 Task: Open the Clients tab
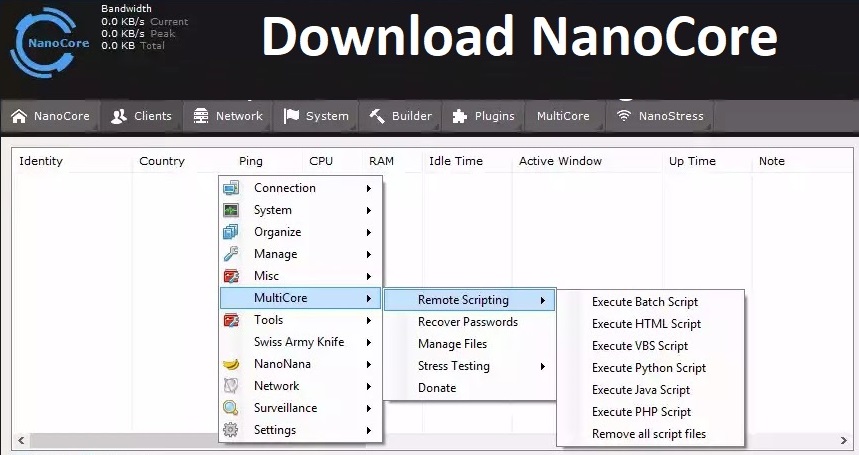(141, 116)
